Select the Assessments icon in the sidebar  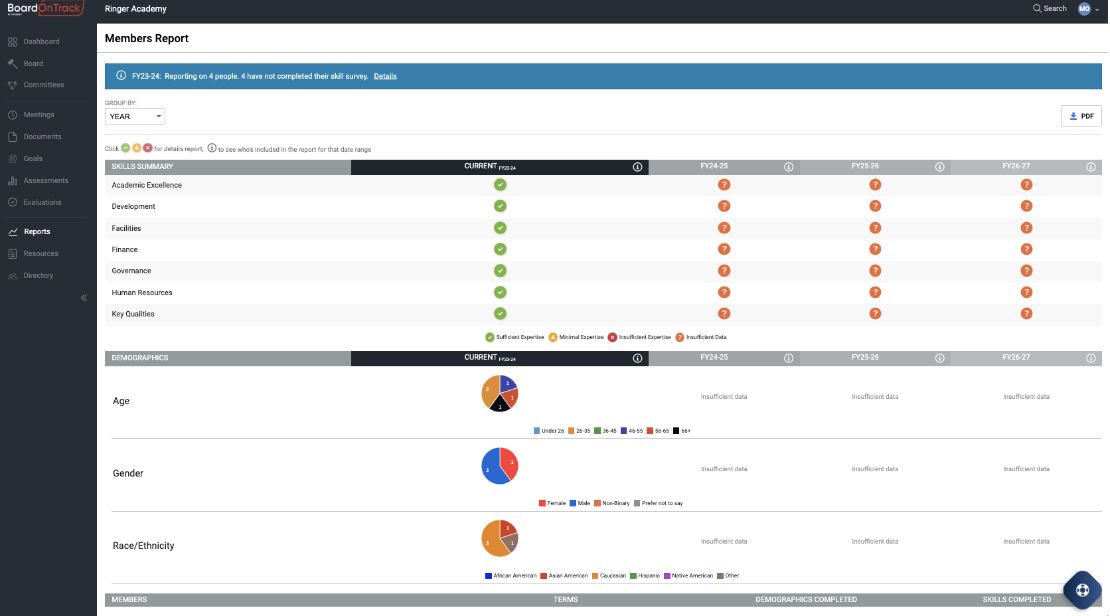11,181
